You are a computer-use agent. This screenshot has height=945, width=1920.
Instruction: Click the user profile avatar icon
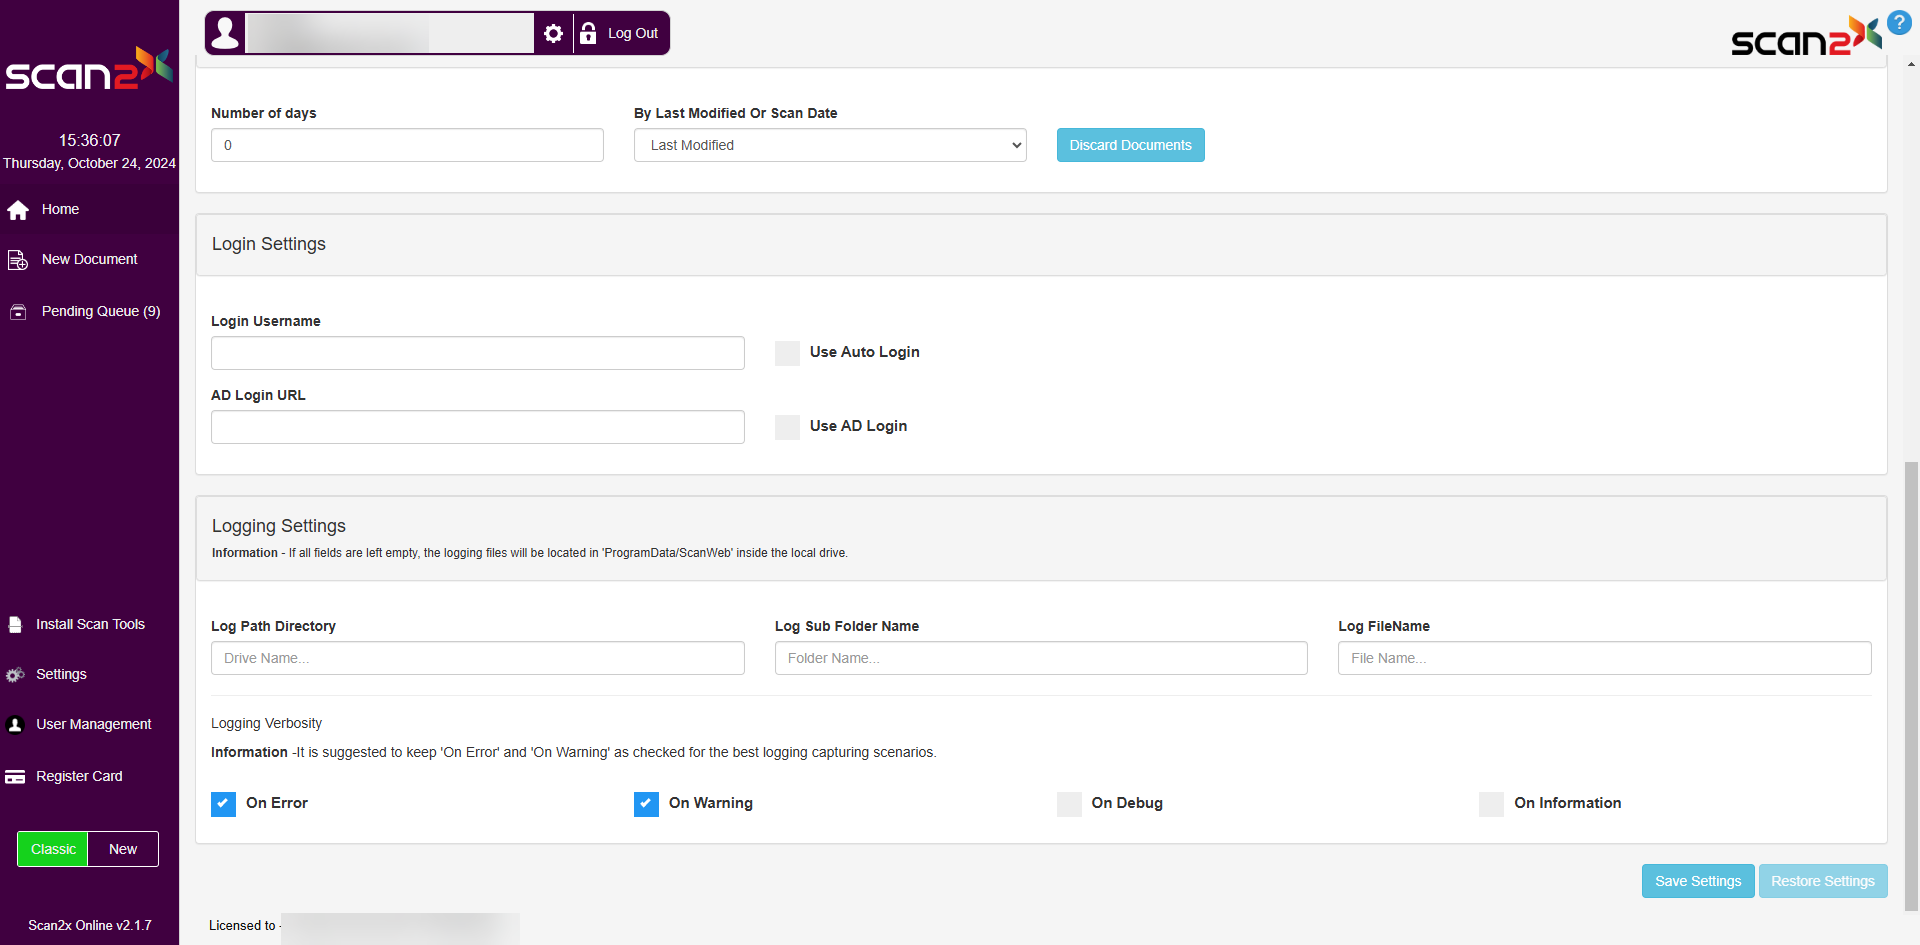tap(226, 34)
